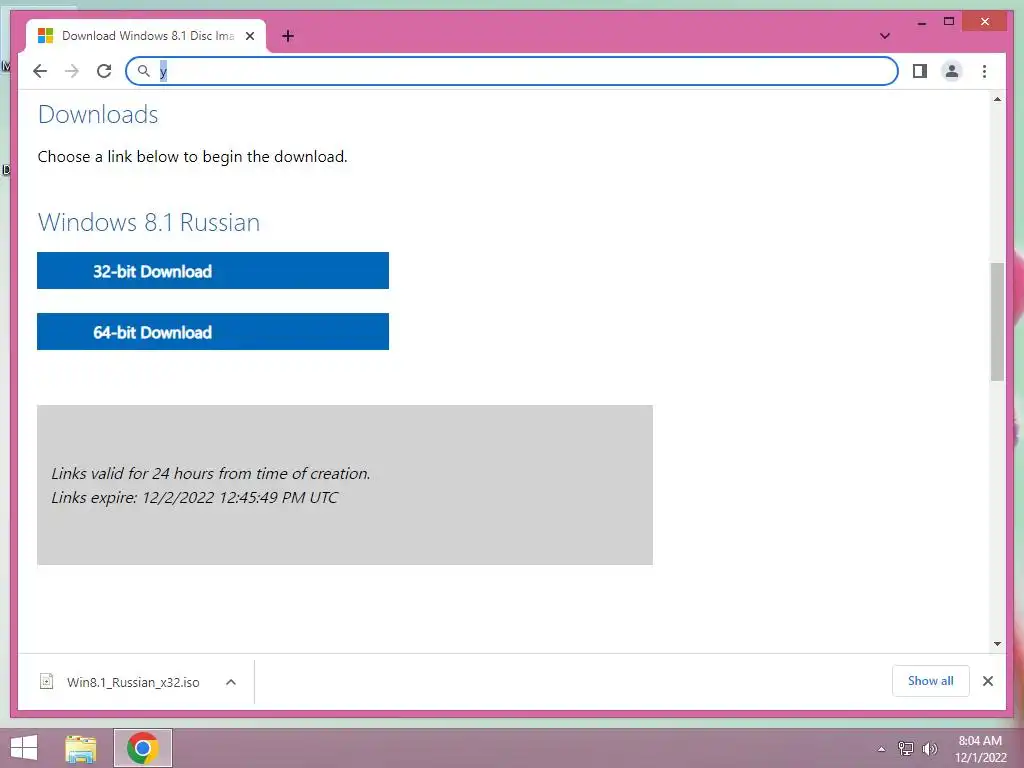Open the network tray icon

pyautogui.click(x=906, y=749)
